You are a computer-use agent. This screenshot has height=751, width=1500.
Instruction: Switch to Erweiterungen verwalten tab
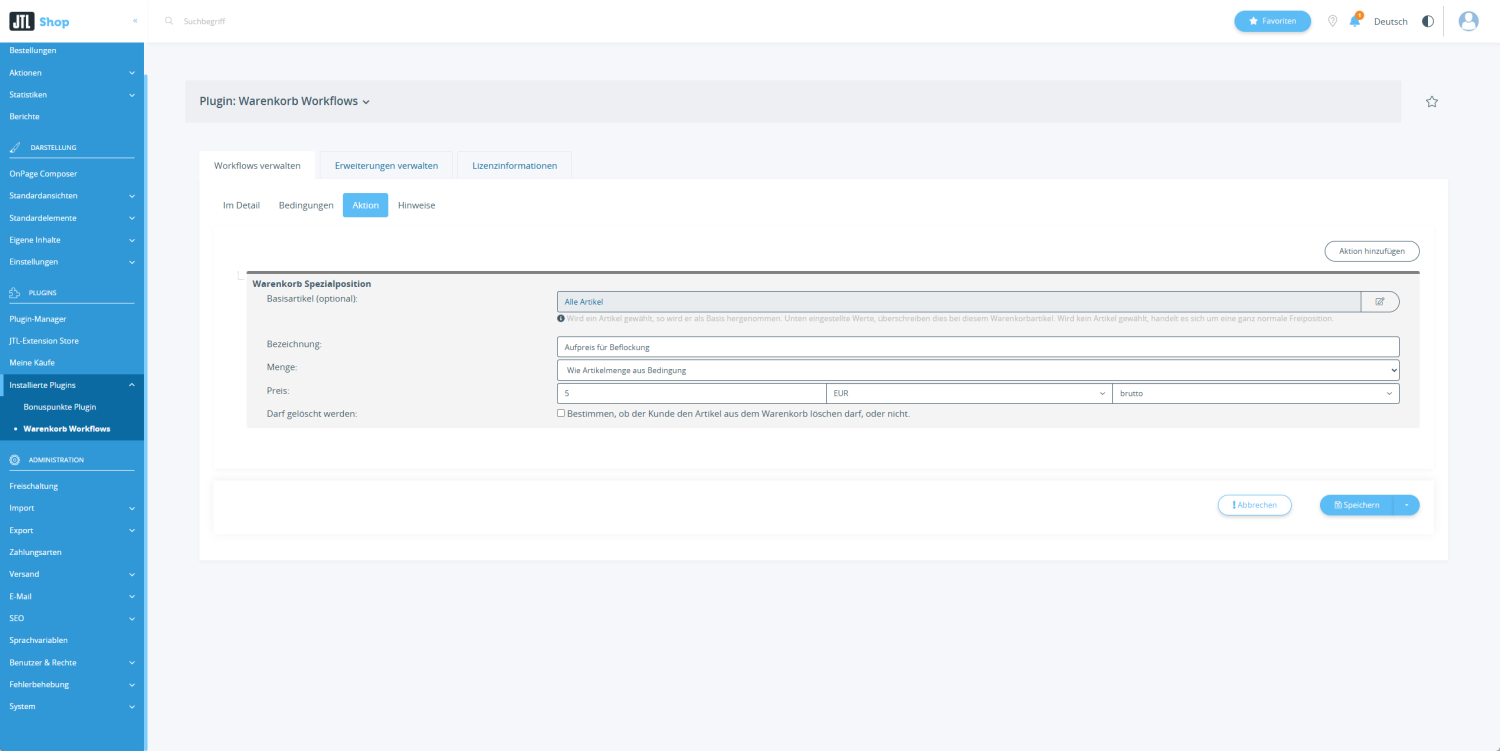[x=386, y=166]
